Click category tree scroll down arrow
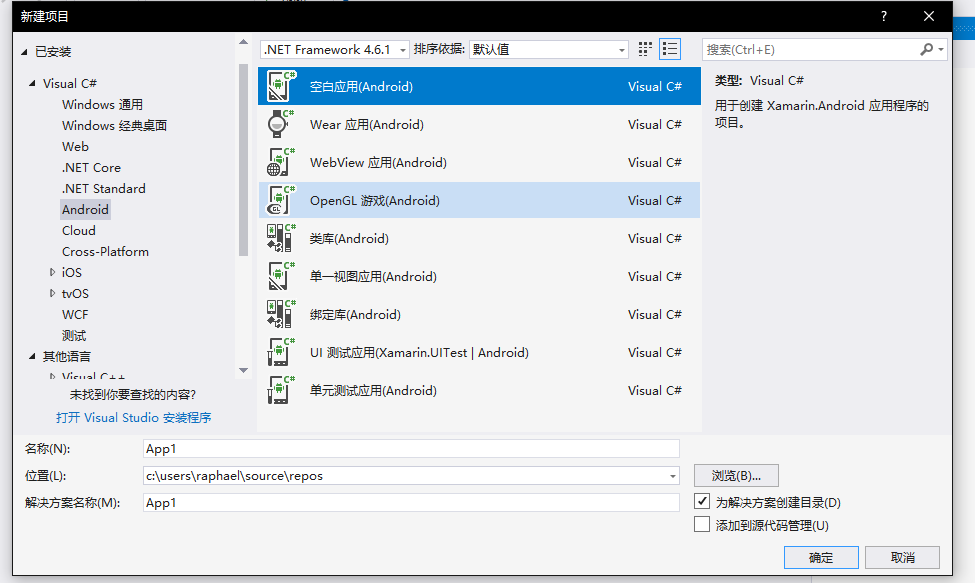The width and height of the screenshot is (975, 583). [243, 370]
